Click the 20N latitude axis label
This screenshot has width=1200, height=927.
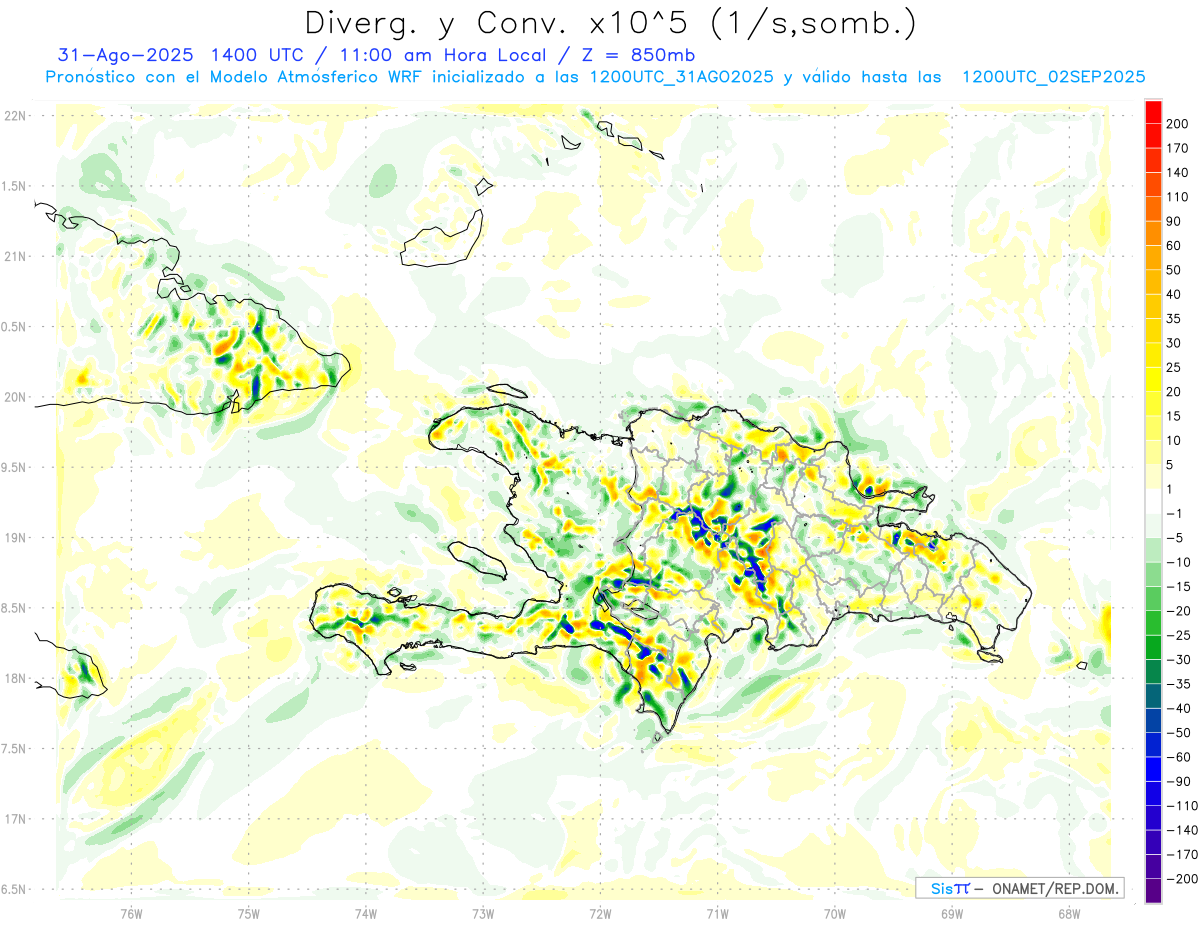coord(14,397)
